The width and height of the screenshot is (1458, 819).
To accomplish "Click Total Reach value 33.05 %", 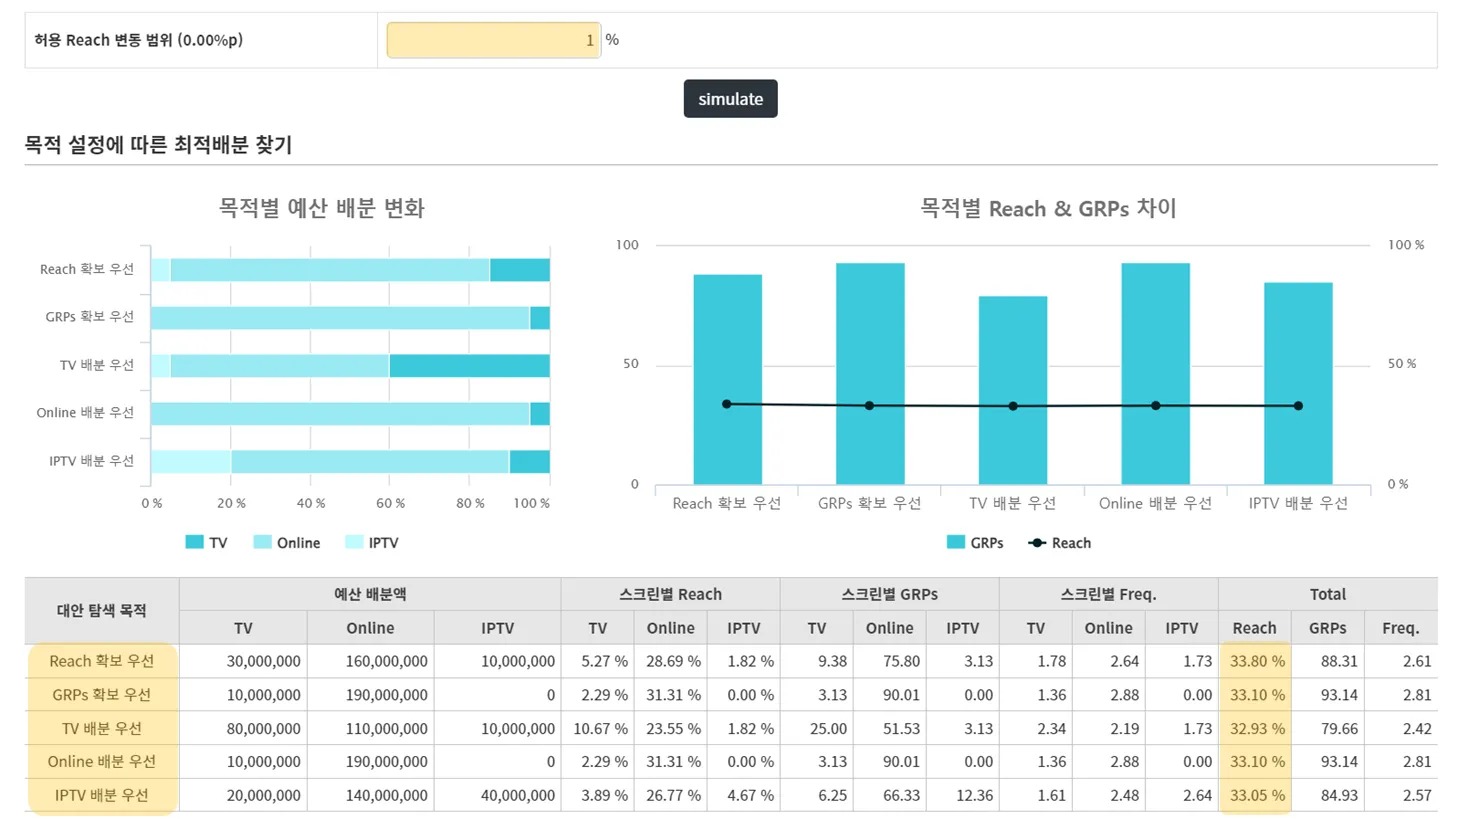I will [1255, 795].
